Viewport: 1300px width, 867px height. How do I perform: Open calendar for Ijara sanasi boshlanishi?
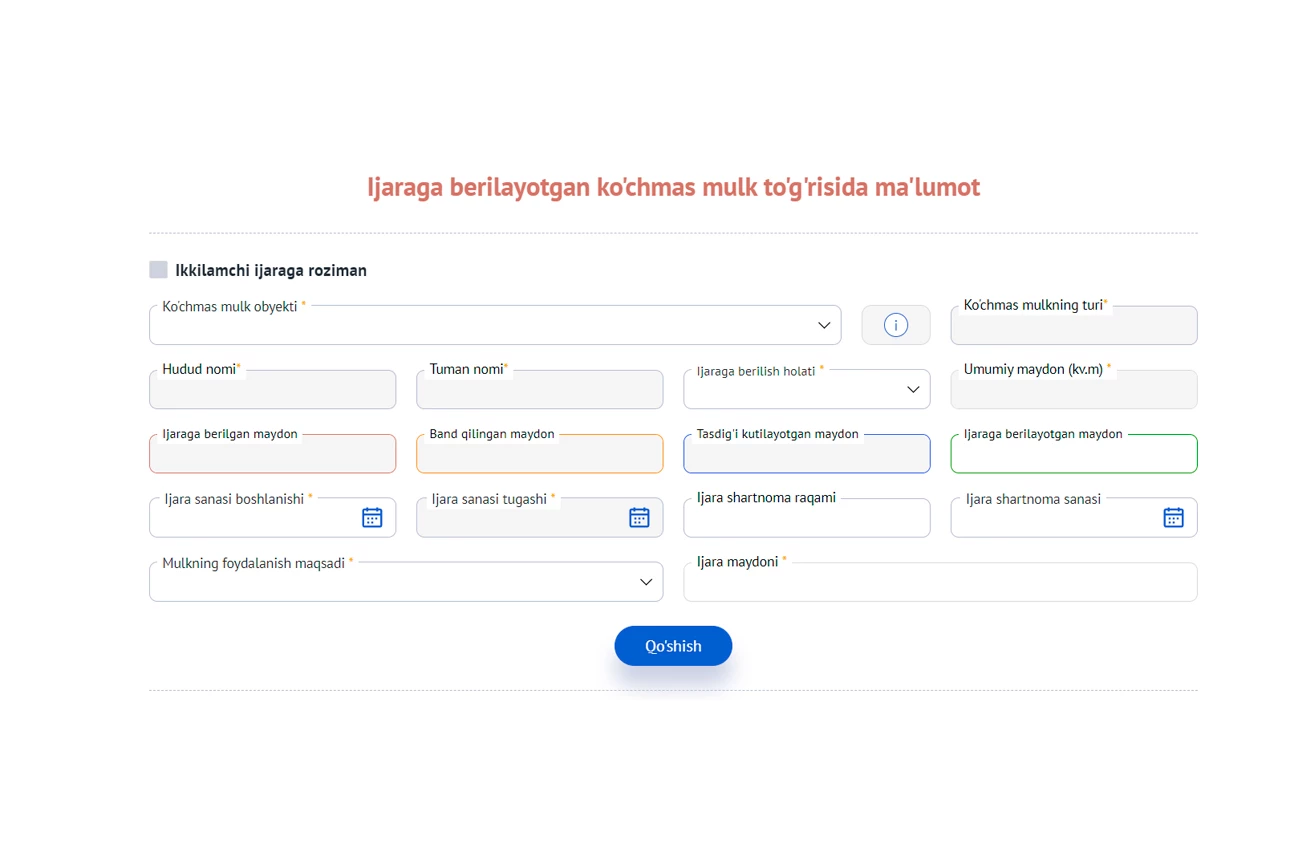pos(372,517)
